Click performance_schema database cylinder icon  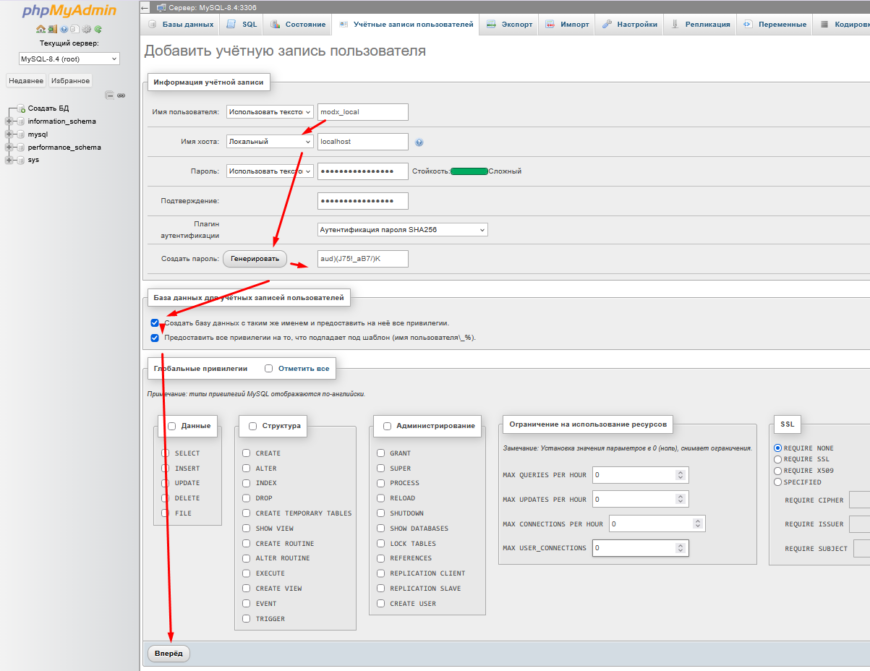21,147
